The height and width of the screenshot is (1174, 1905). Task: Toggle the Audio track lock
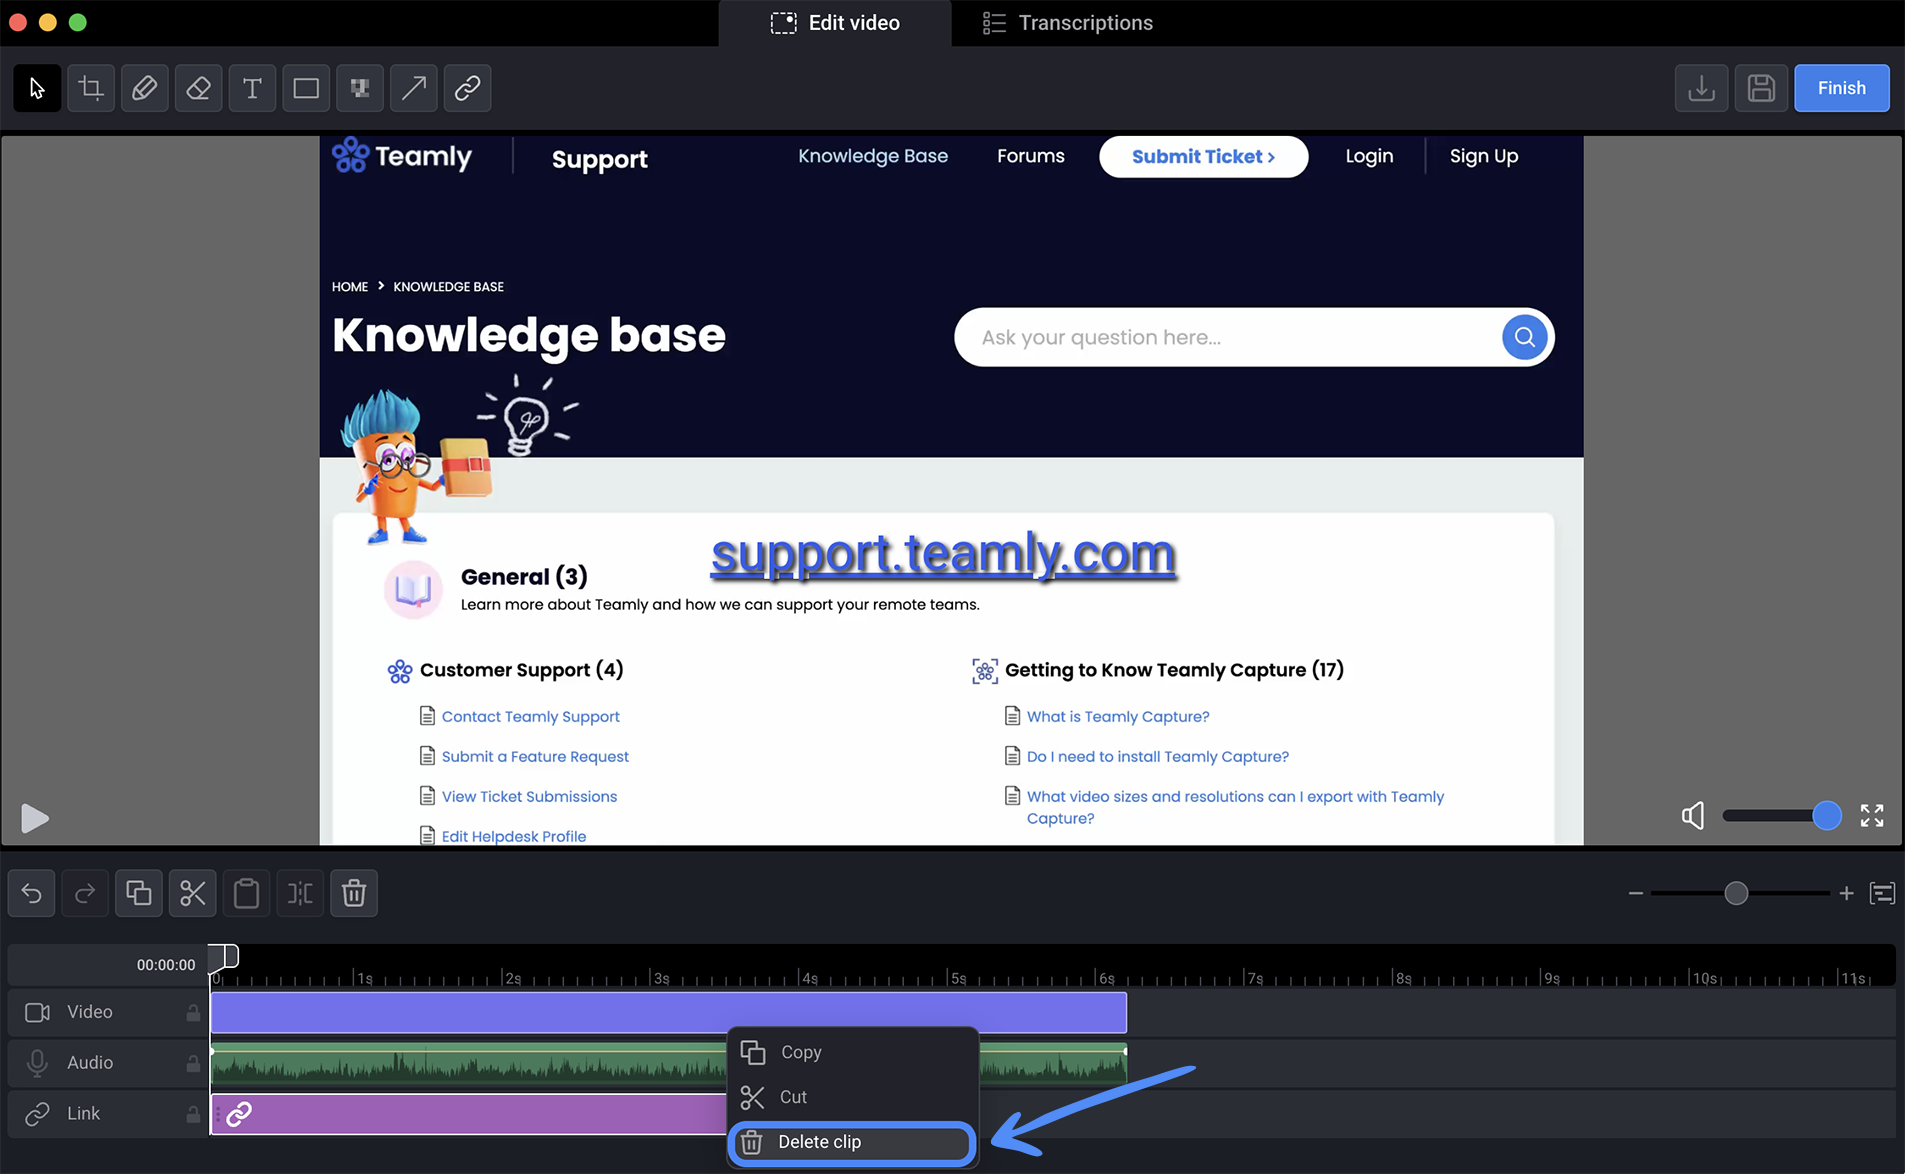pyautogui.click(x=193, y=1063)
